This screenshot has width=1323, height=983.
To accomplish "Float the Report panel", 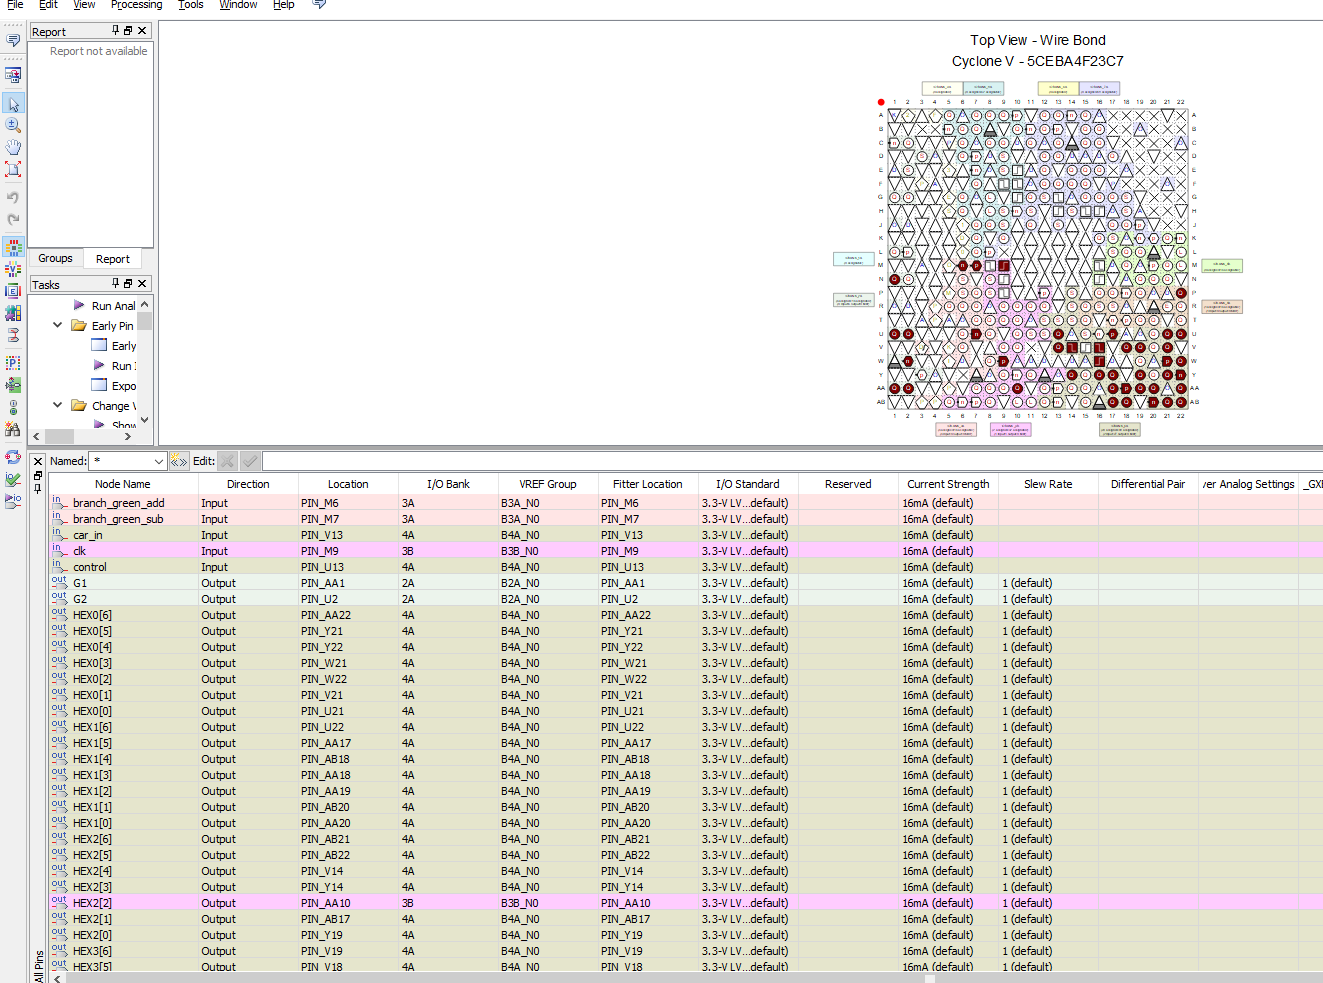I will (128, 31).
